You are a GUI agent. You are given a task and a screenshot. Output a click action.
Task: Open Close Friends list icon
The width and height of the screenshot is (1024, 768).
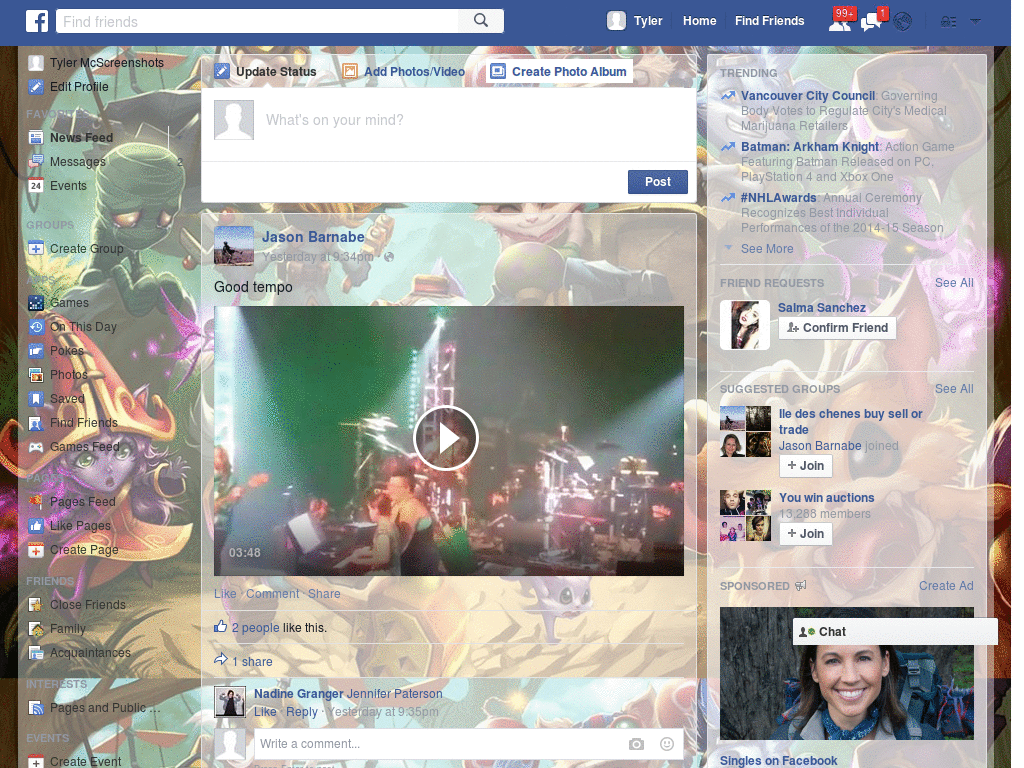click(x=36, y=605)
